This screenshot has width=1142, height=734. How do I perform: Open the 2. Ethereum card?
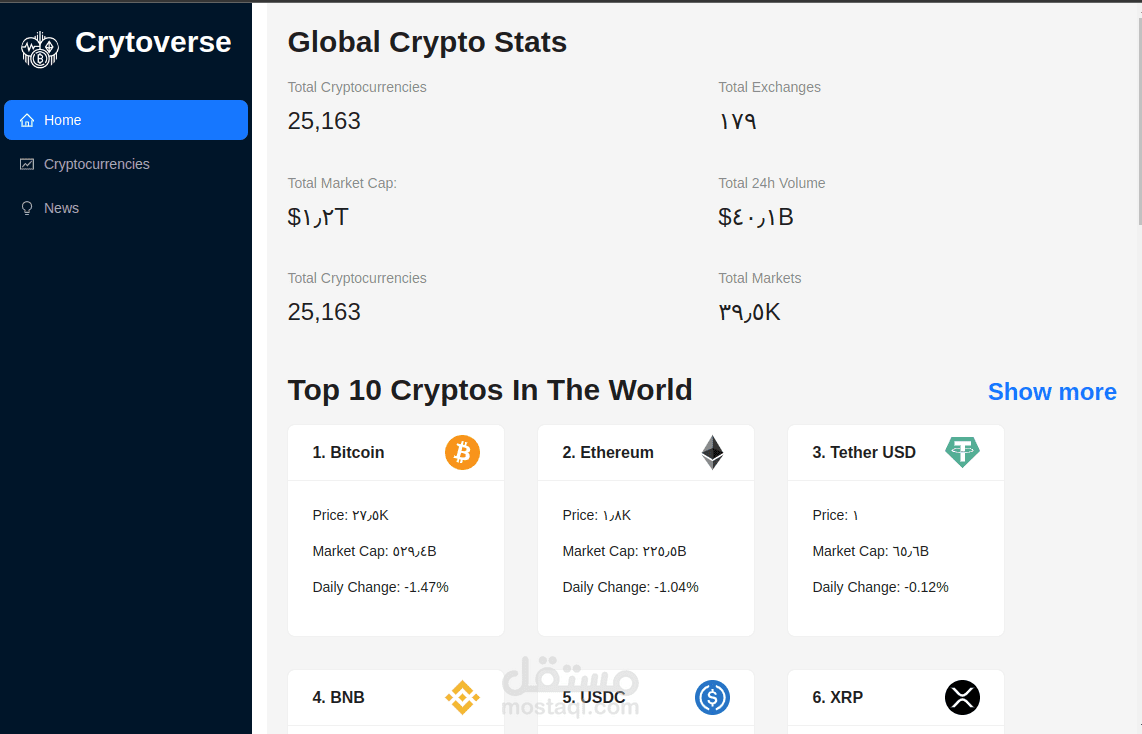pos(645,530)
